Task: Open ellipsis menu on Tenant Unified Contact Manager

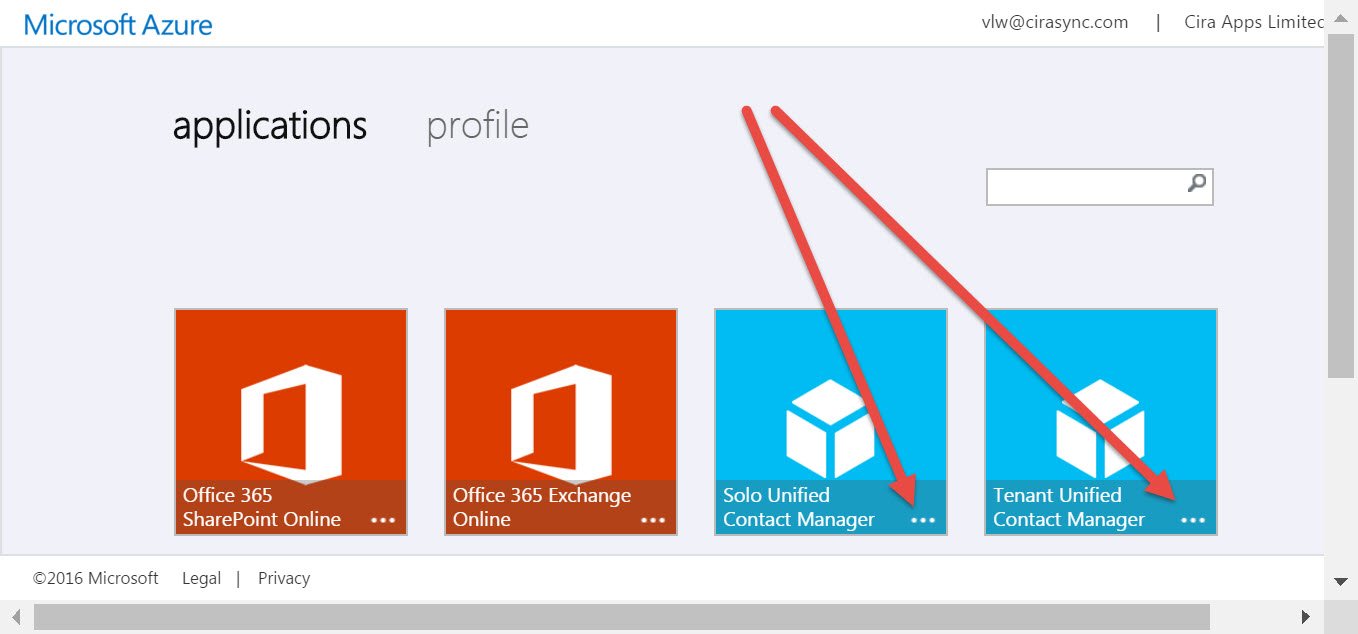Action: 1193,520
